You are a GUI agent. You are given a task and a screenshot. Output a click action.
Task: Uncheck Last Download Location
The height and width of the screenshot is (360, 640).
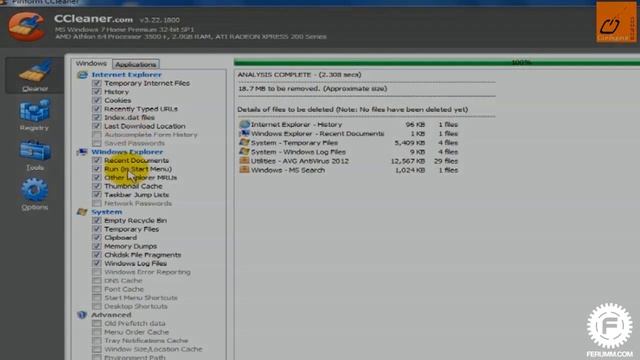[x=97, y=126]
